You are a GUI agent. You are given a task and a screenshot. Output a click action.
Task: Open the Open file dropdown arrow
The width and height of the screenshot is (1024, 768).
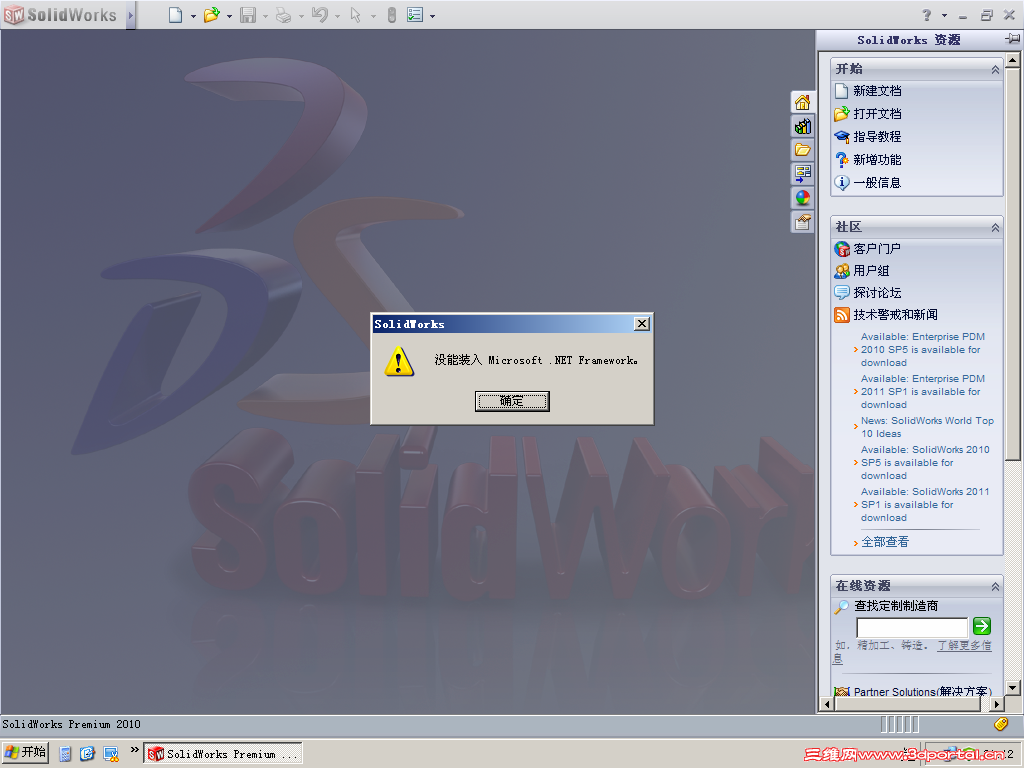pyautogui.click(x=229, y=16)
